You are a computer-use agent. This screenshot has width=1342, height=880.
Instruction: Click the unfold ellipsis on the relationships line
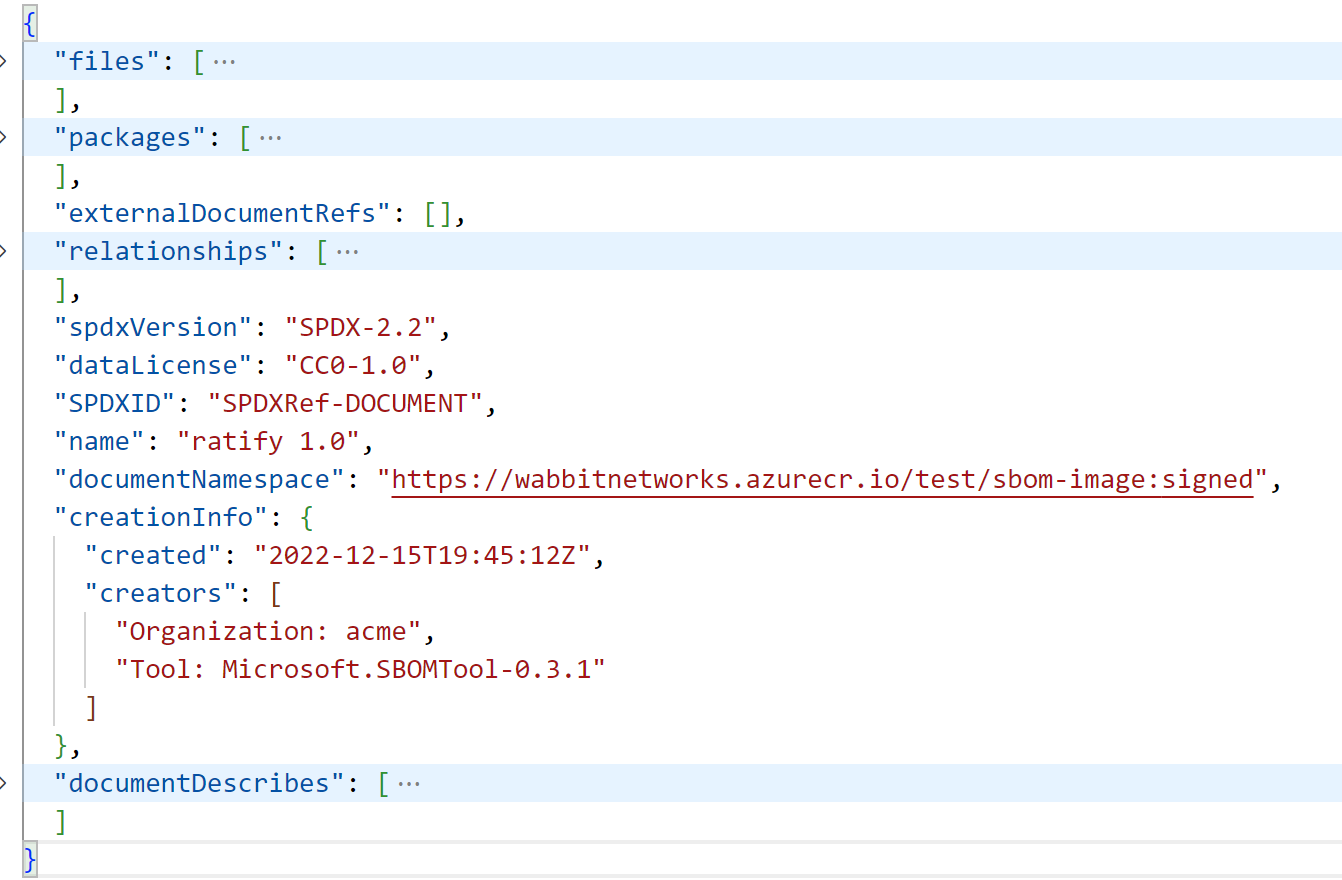click(x=346, y=251)
